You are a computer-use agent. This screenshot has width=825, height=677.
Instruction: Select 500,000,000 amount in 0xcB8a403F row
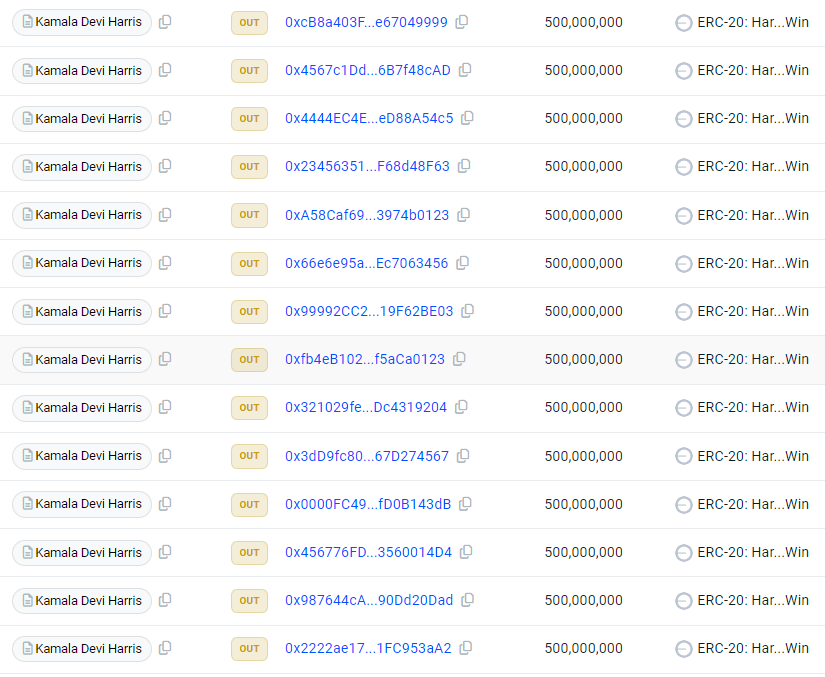[x=583, y=22]
